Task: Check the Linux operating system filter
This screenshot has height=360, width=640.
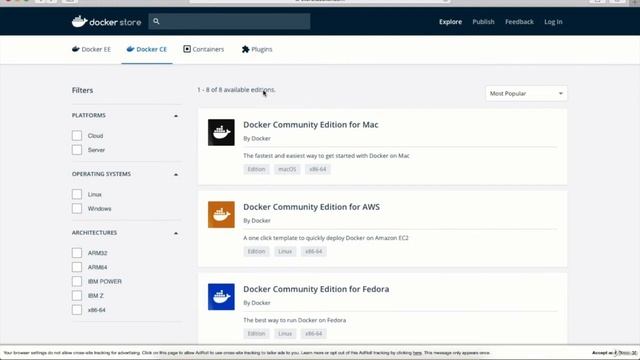Action: (77, 194)
